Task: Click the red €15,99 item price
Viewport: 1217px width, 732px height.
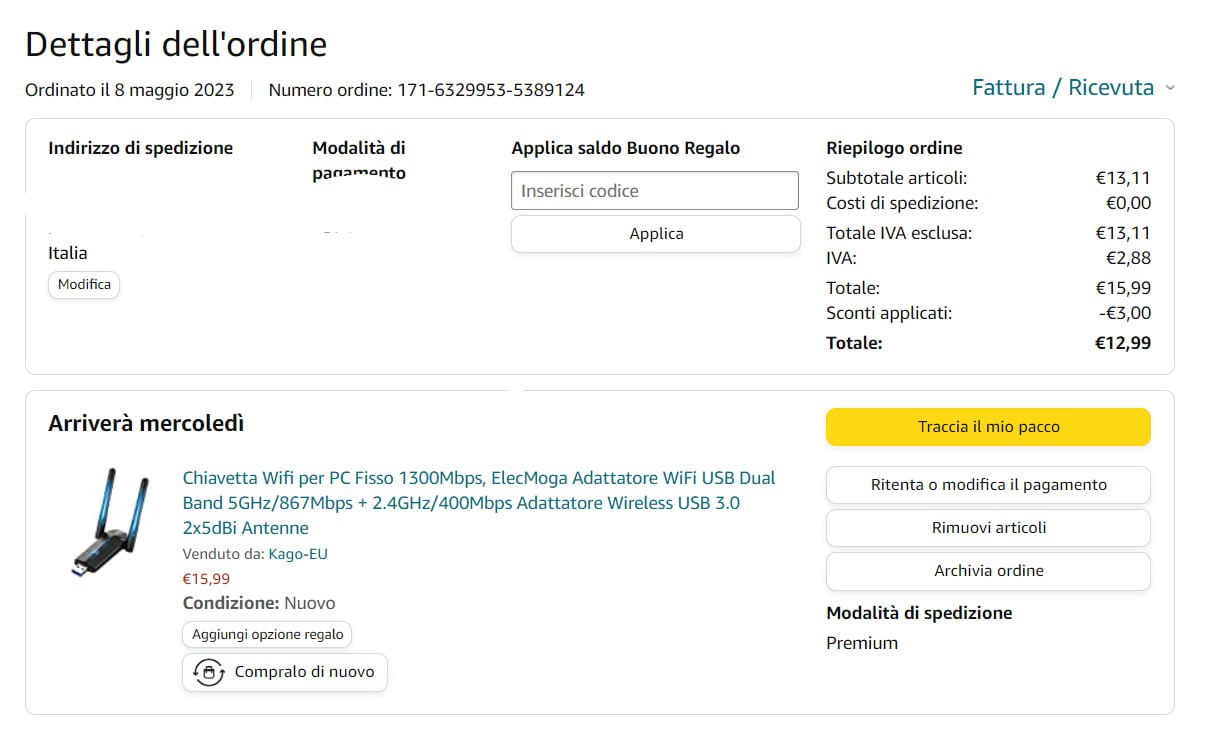Action: click(x=206, y=578)
